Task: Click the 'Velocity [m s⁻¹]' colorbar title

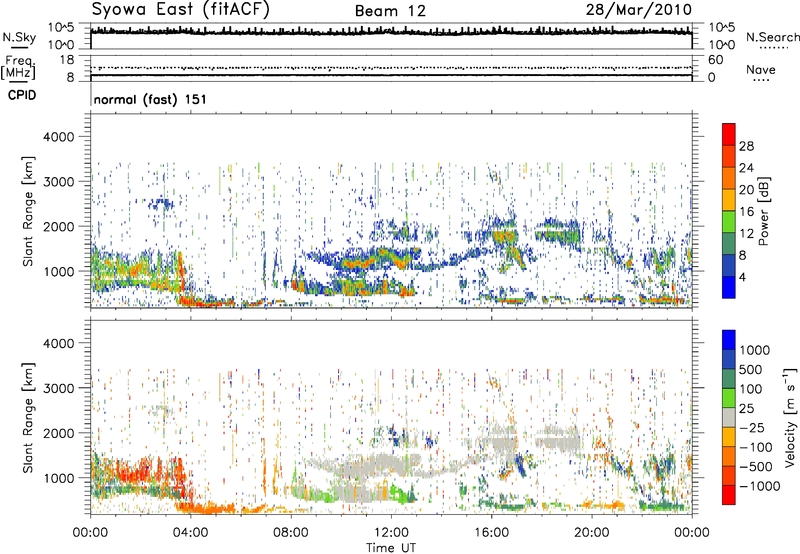Action: 790,417
